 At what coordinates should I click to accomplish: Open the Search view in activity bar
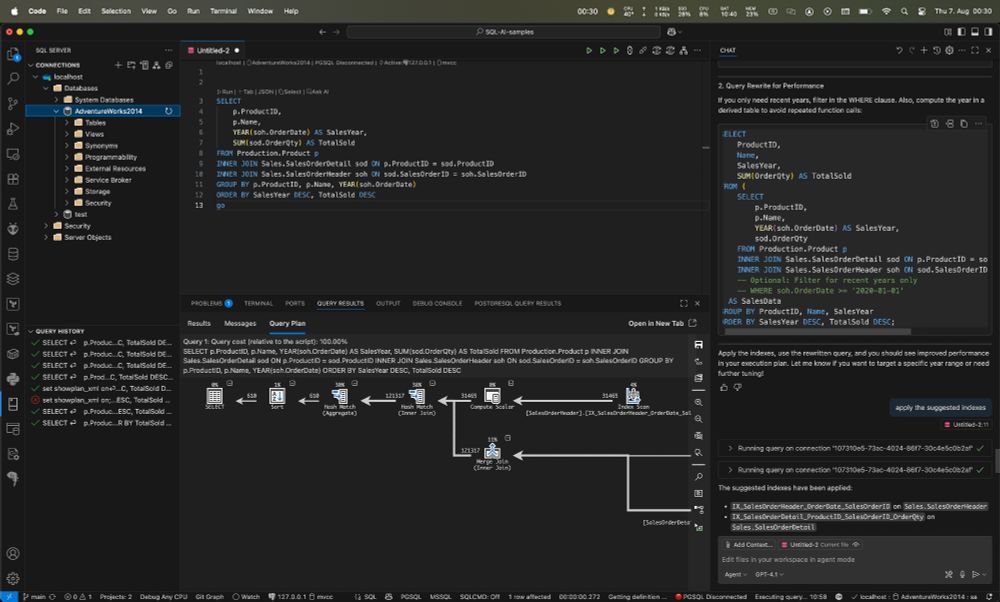click(x=13, y=79)
